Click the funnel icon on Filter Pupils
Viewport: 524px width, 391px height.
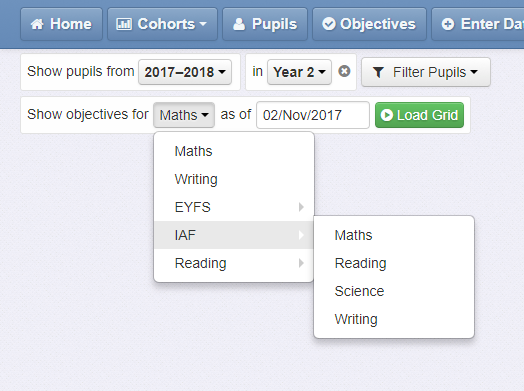[378, 72]
